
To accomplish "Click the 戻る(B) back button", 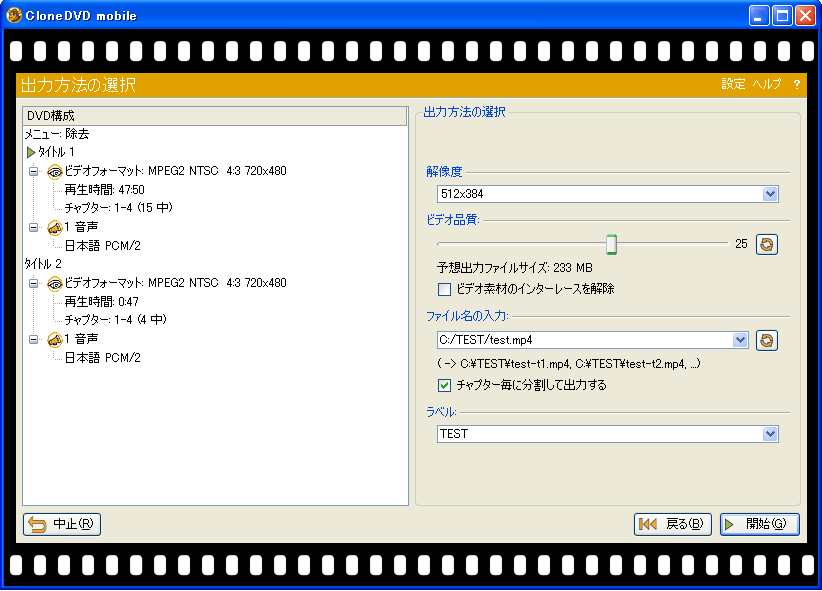I will [x=673, y=524].
